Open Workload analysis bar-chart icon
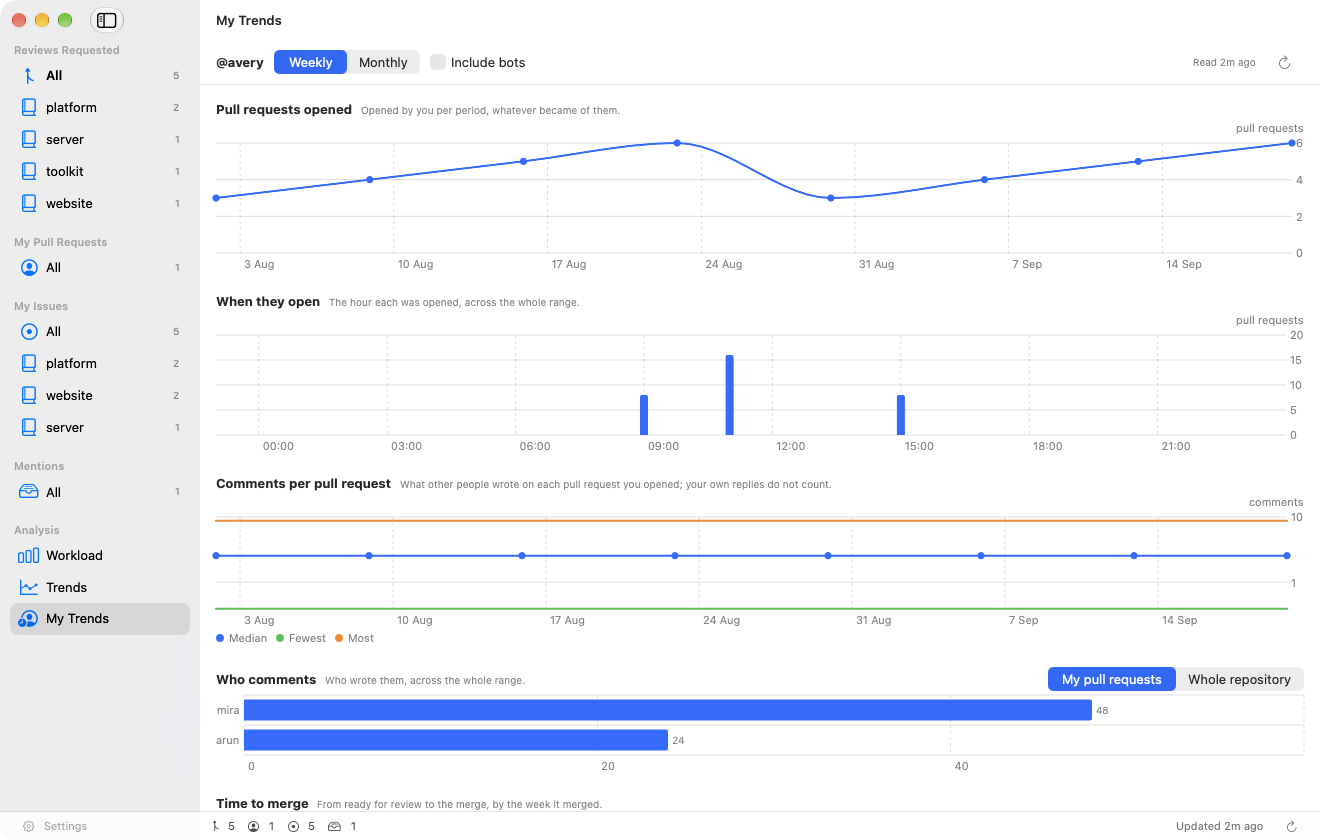Viewport: 1320px width, 840px height. [29, 556]
